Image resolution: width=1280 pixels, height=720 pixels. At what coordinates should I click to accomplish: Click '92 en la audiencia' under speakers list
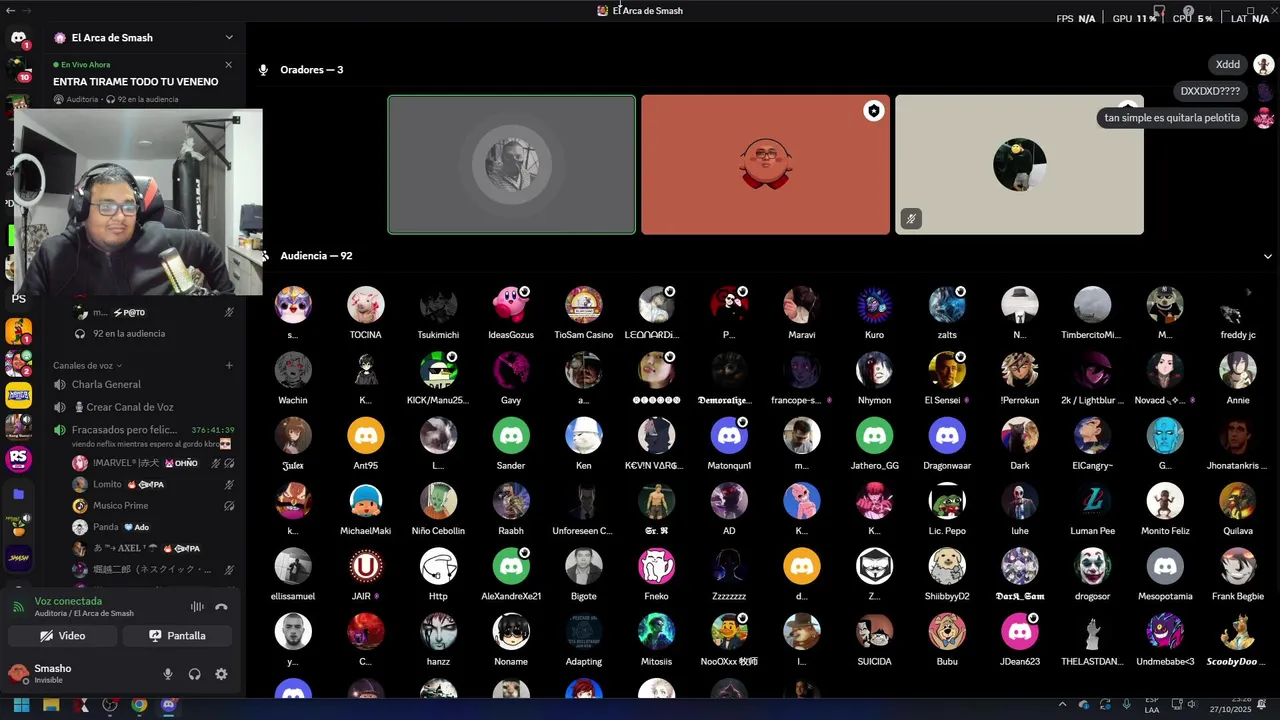129,334
